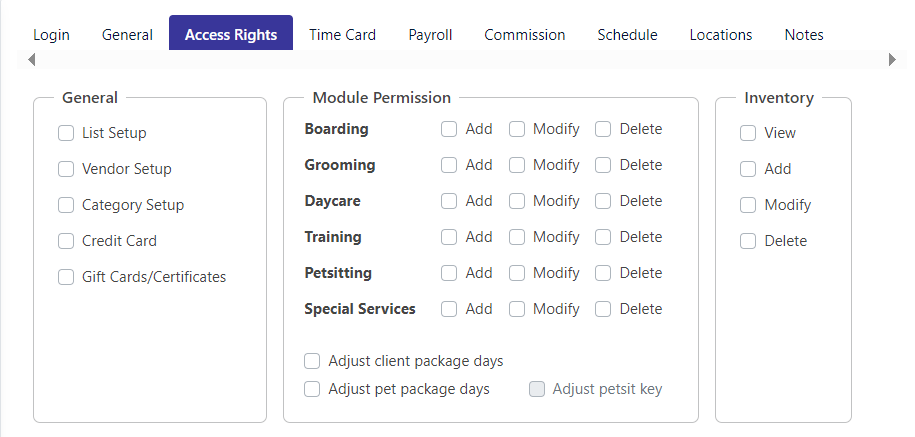This screenshot has width=915, height=437.
Task: Open the Payroll tab
Action: click(430, 35)
